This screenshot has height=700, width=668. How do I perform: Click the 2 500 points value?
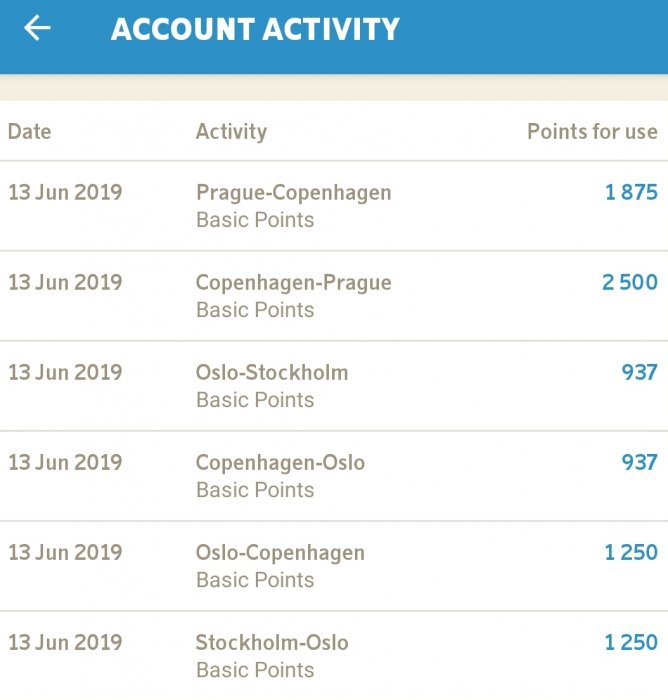click(630, 282)
